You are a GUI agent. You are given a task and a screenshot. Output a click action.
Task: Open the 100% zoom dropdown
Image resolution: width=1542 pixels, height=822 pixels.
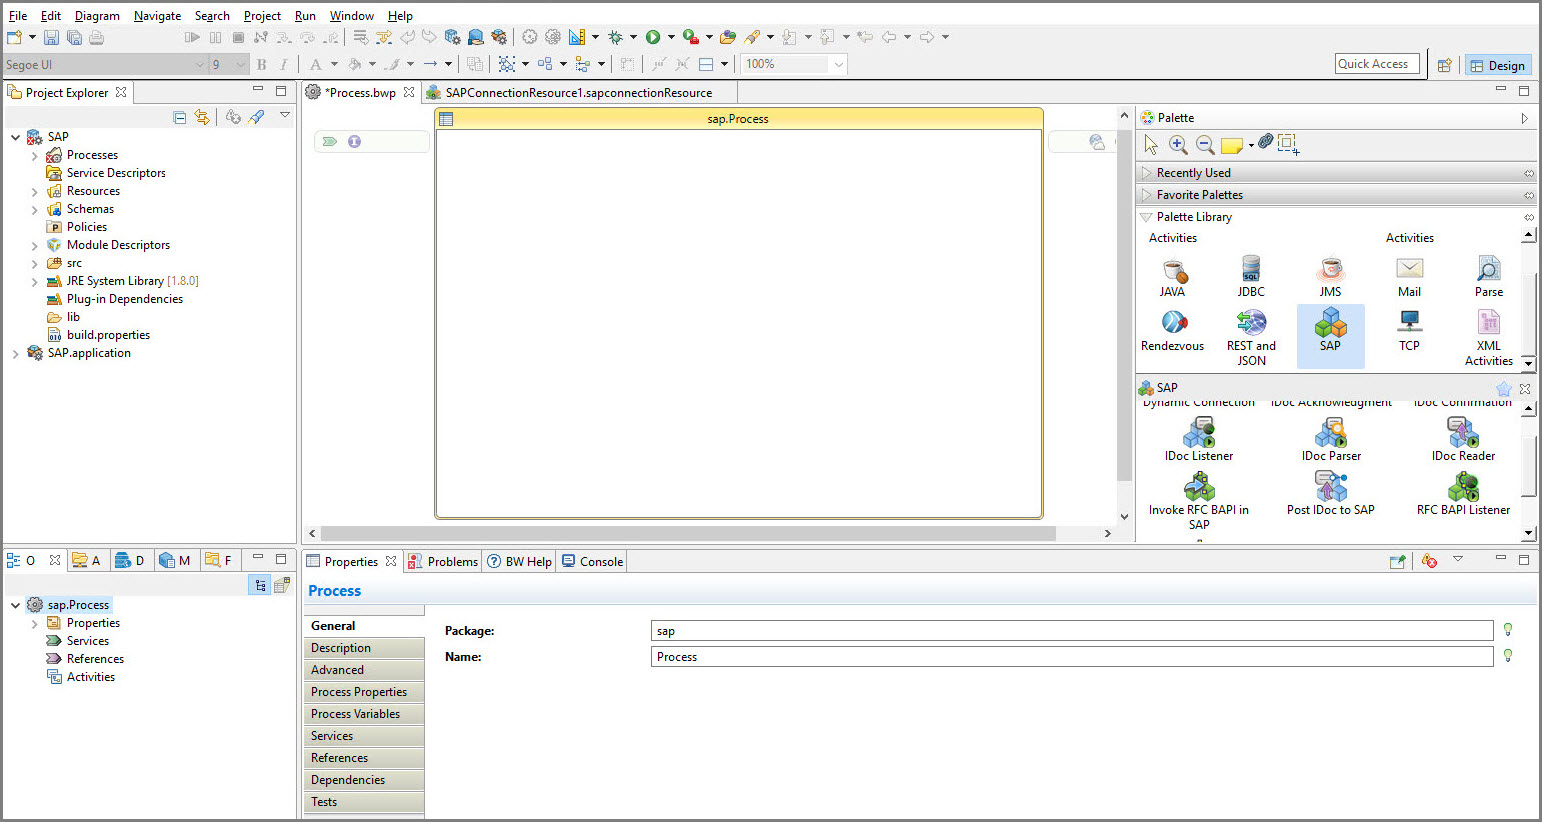[838, 64]
